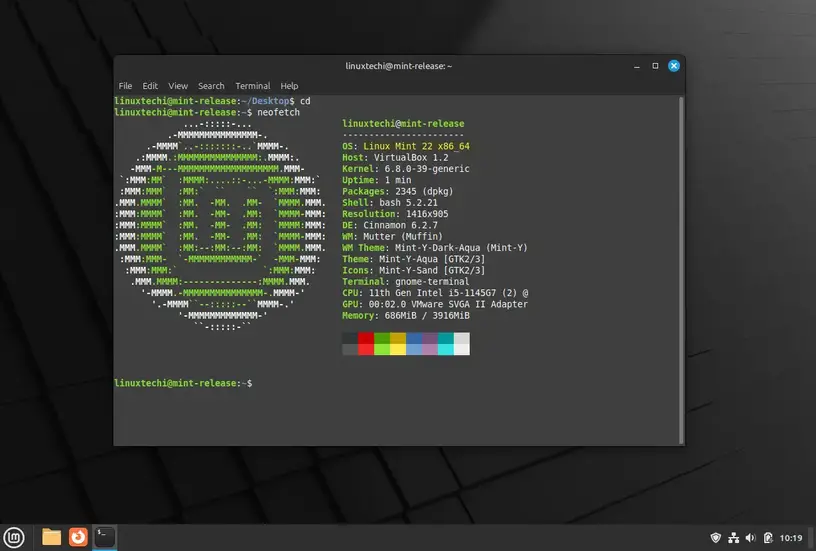Screen dimensions: 816x551
Task: Launch the Files manager from the panel
Action: pyautogui.click(x=52, y=537)
